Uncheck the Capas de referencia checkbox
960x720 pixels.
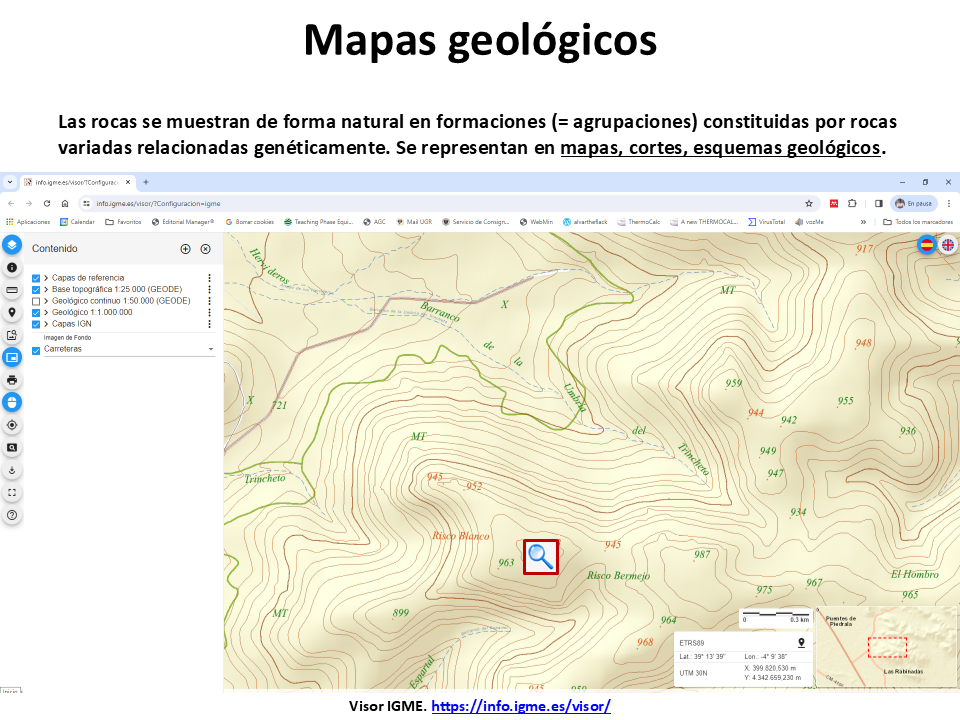[37, 278]
